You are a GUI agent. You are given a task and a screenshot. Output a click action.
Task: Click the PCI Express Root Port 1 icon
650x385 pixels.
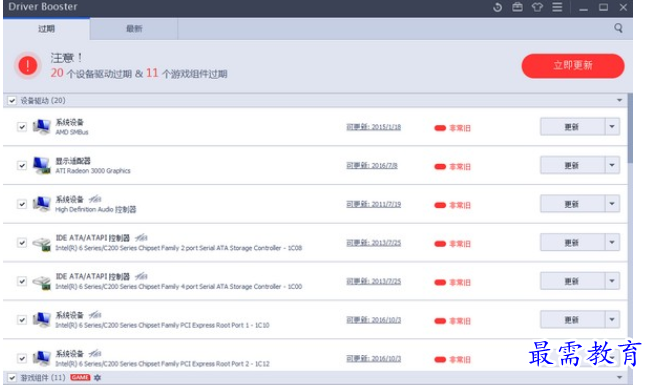[41, 320]
